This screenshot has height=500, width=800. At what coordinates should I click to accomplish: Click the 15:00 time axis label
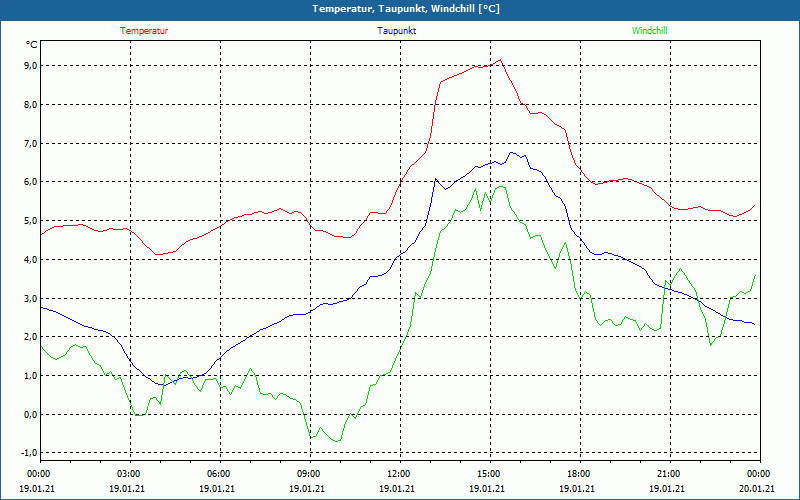pos(490,474)
